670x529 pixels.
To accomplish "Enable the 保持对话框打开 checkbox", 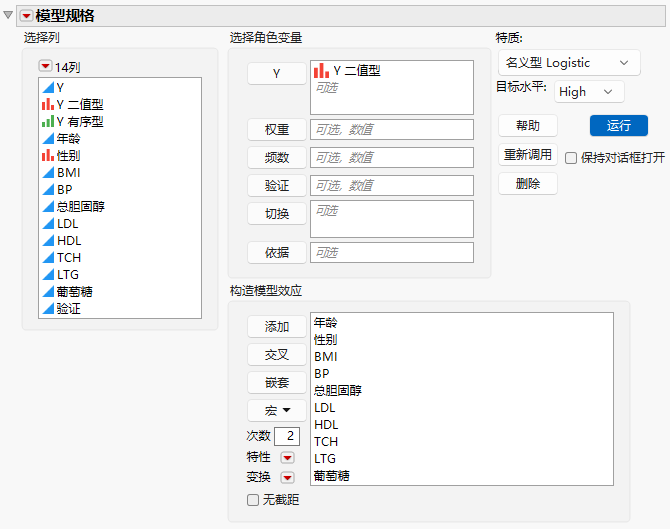I will [x=571, y=158].
